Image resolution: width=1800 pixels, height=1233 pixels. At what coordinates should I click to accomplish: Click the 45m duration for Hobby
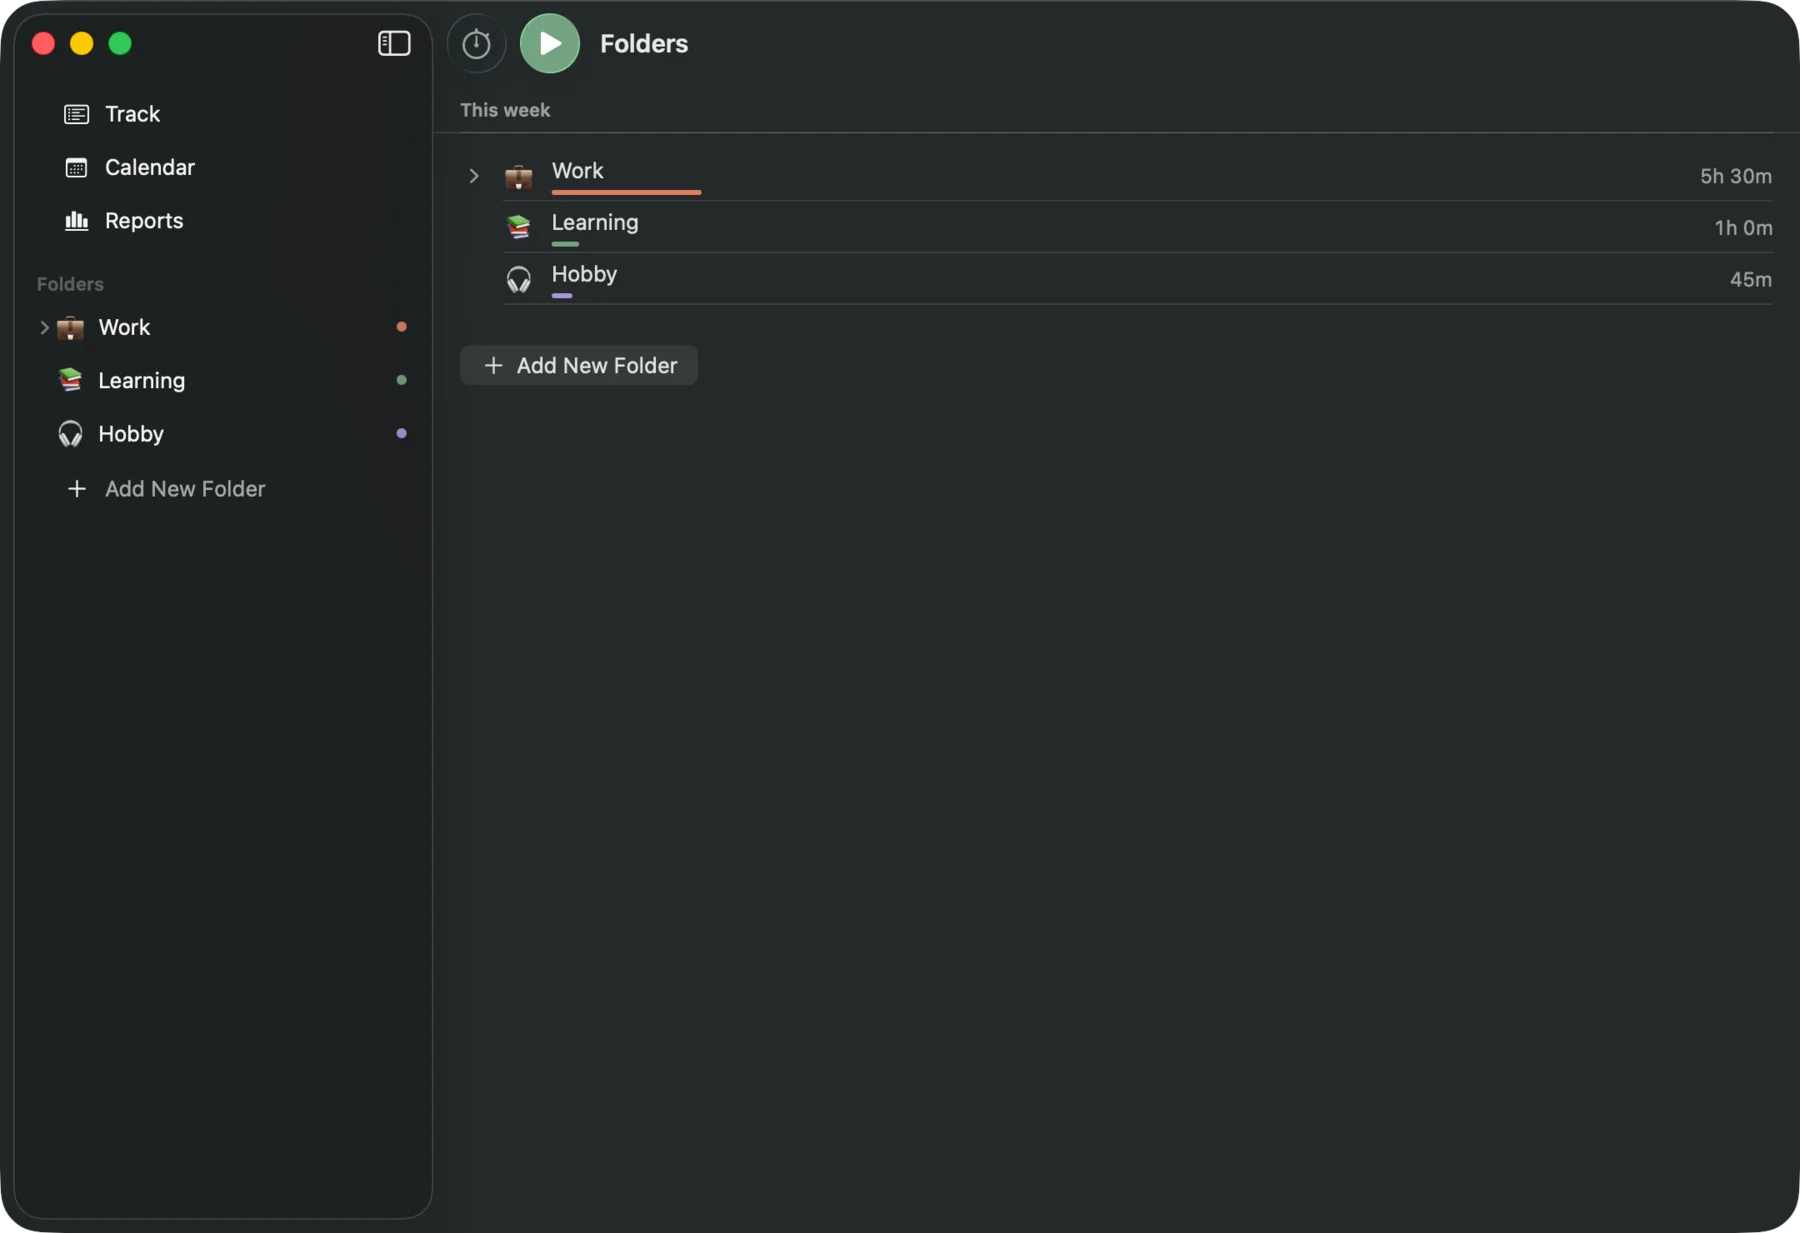pos(1751,280)
